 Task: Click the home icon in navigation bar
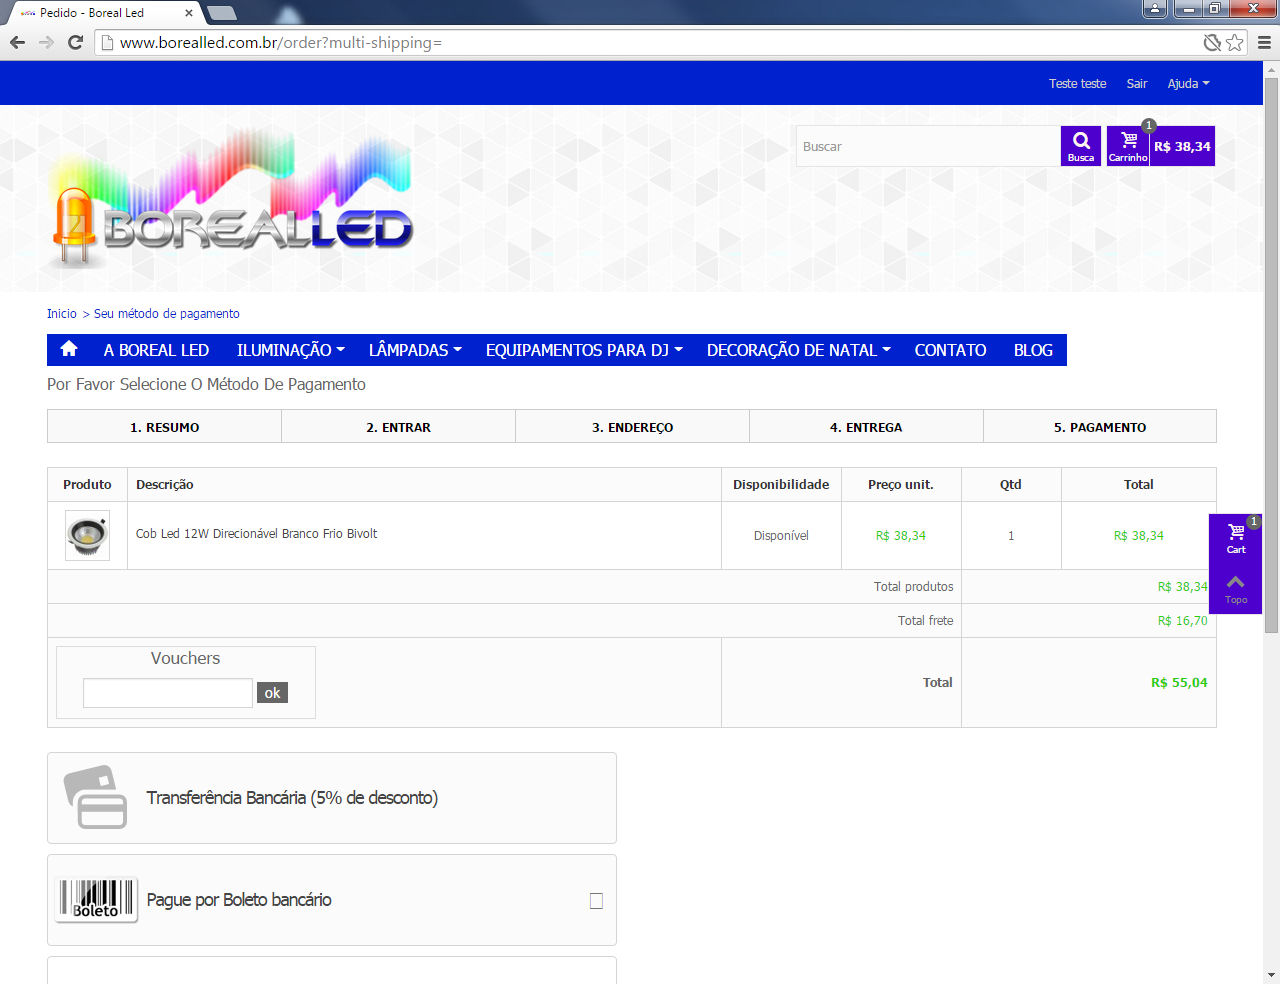pos(69,349)
